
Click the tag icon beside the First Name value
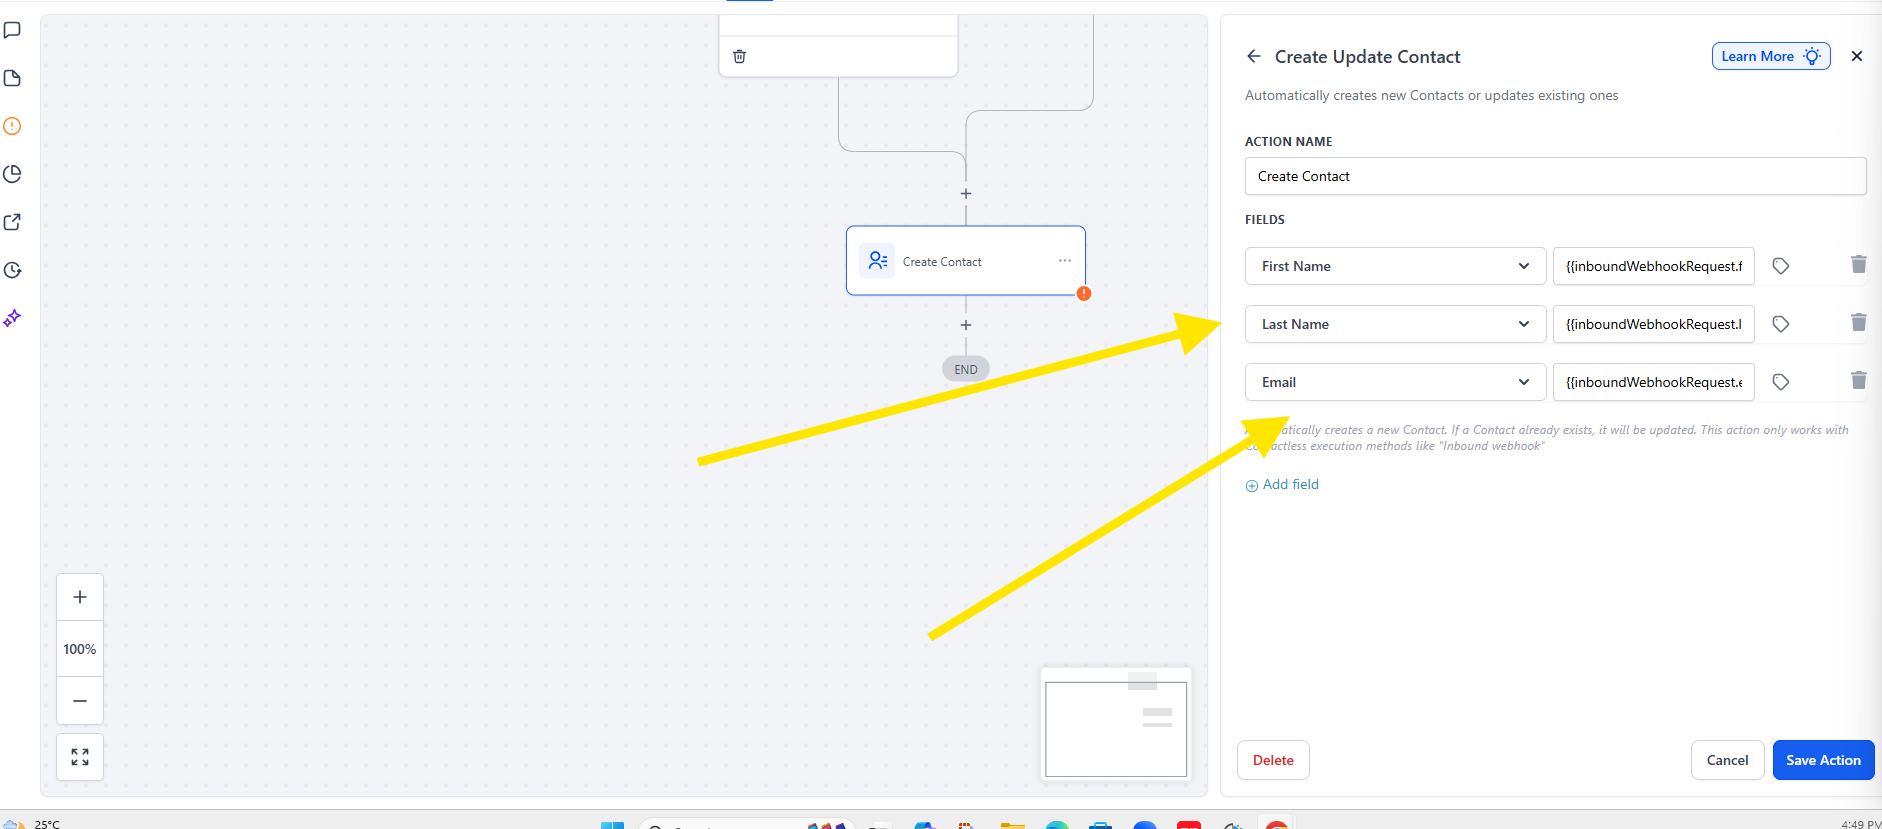[1780, 266]
